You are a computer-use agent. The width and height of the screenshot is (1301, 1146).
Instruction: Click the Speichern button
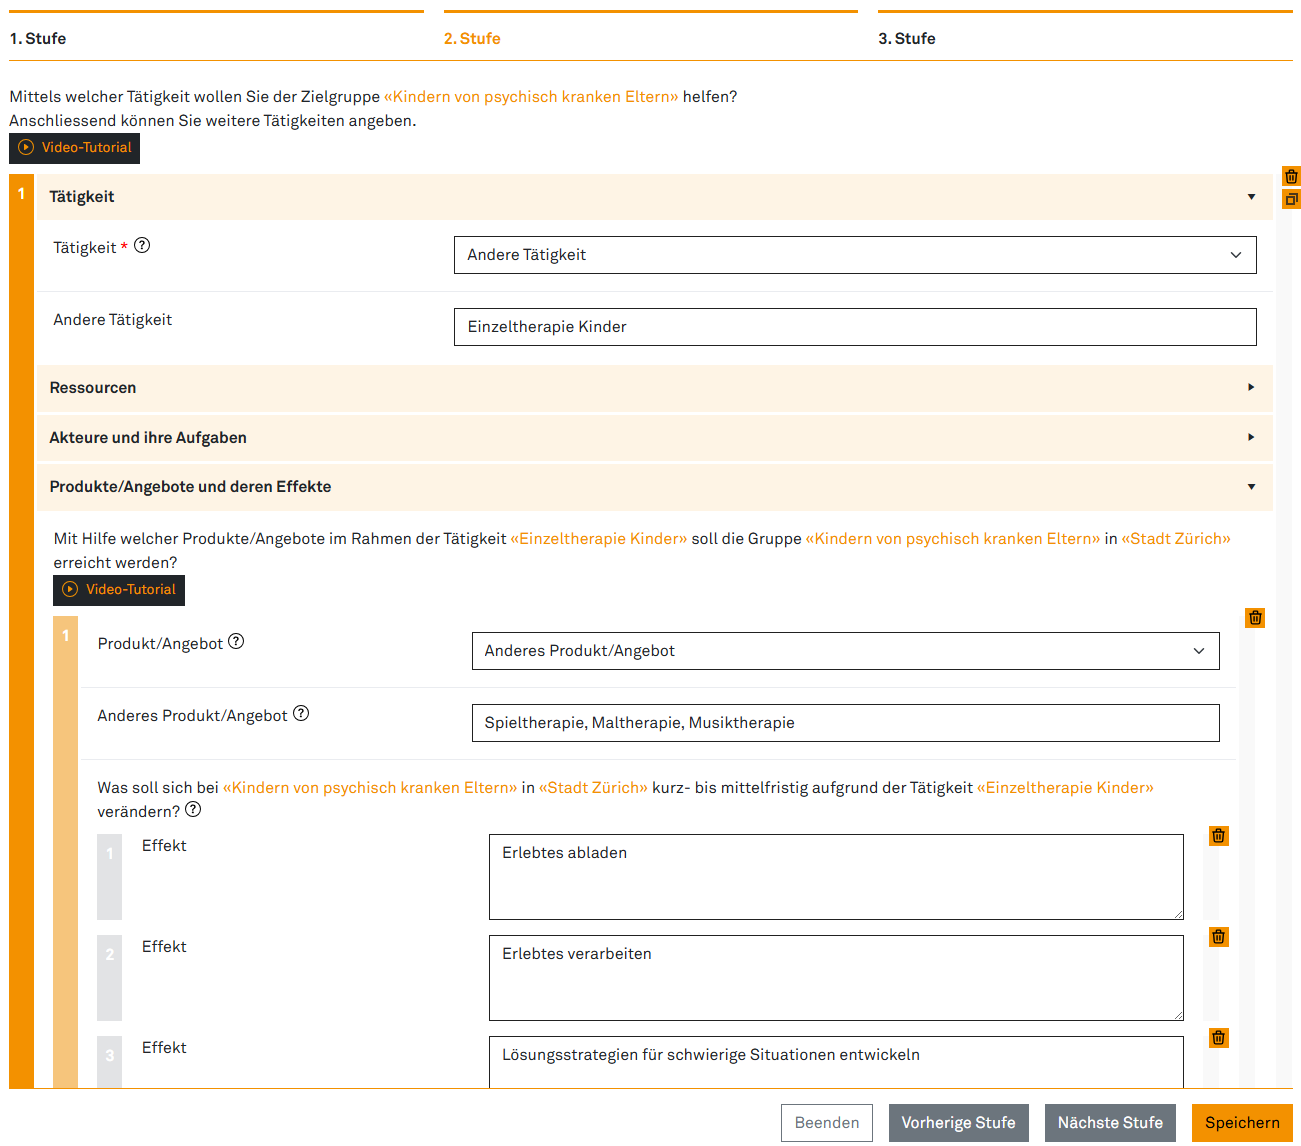point(1241,1123)
